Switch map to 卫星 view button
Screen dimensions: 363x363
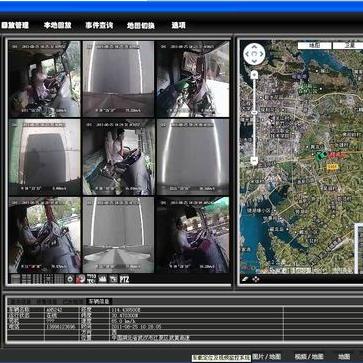348,46
